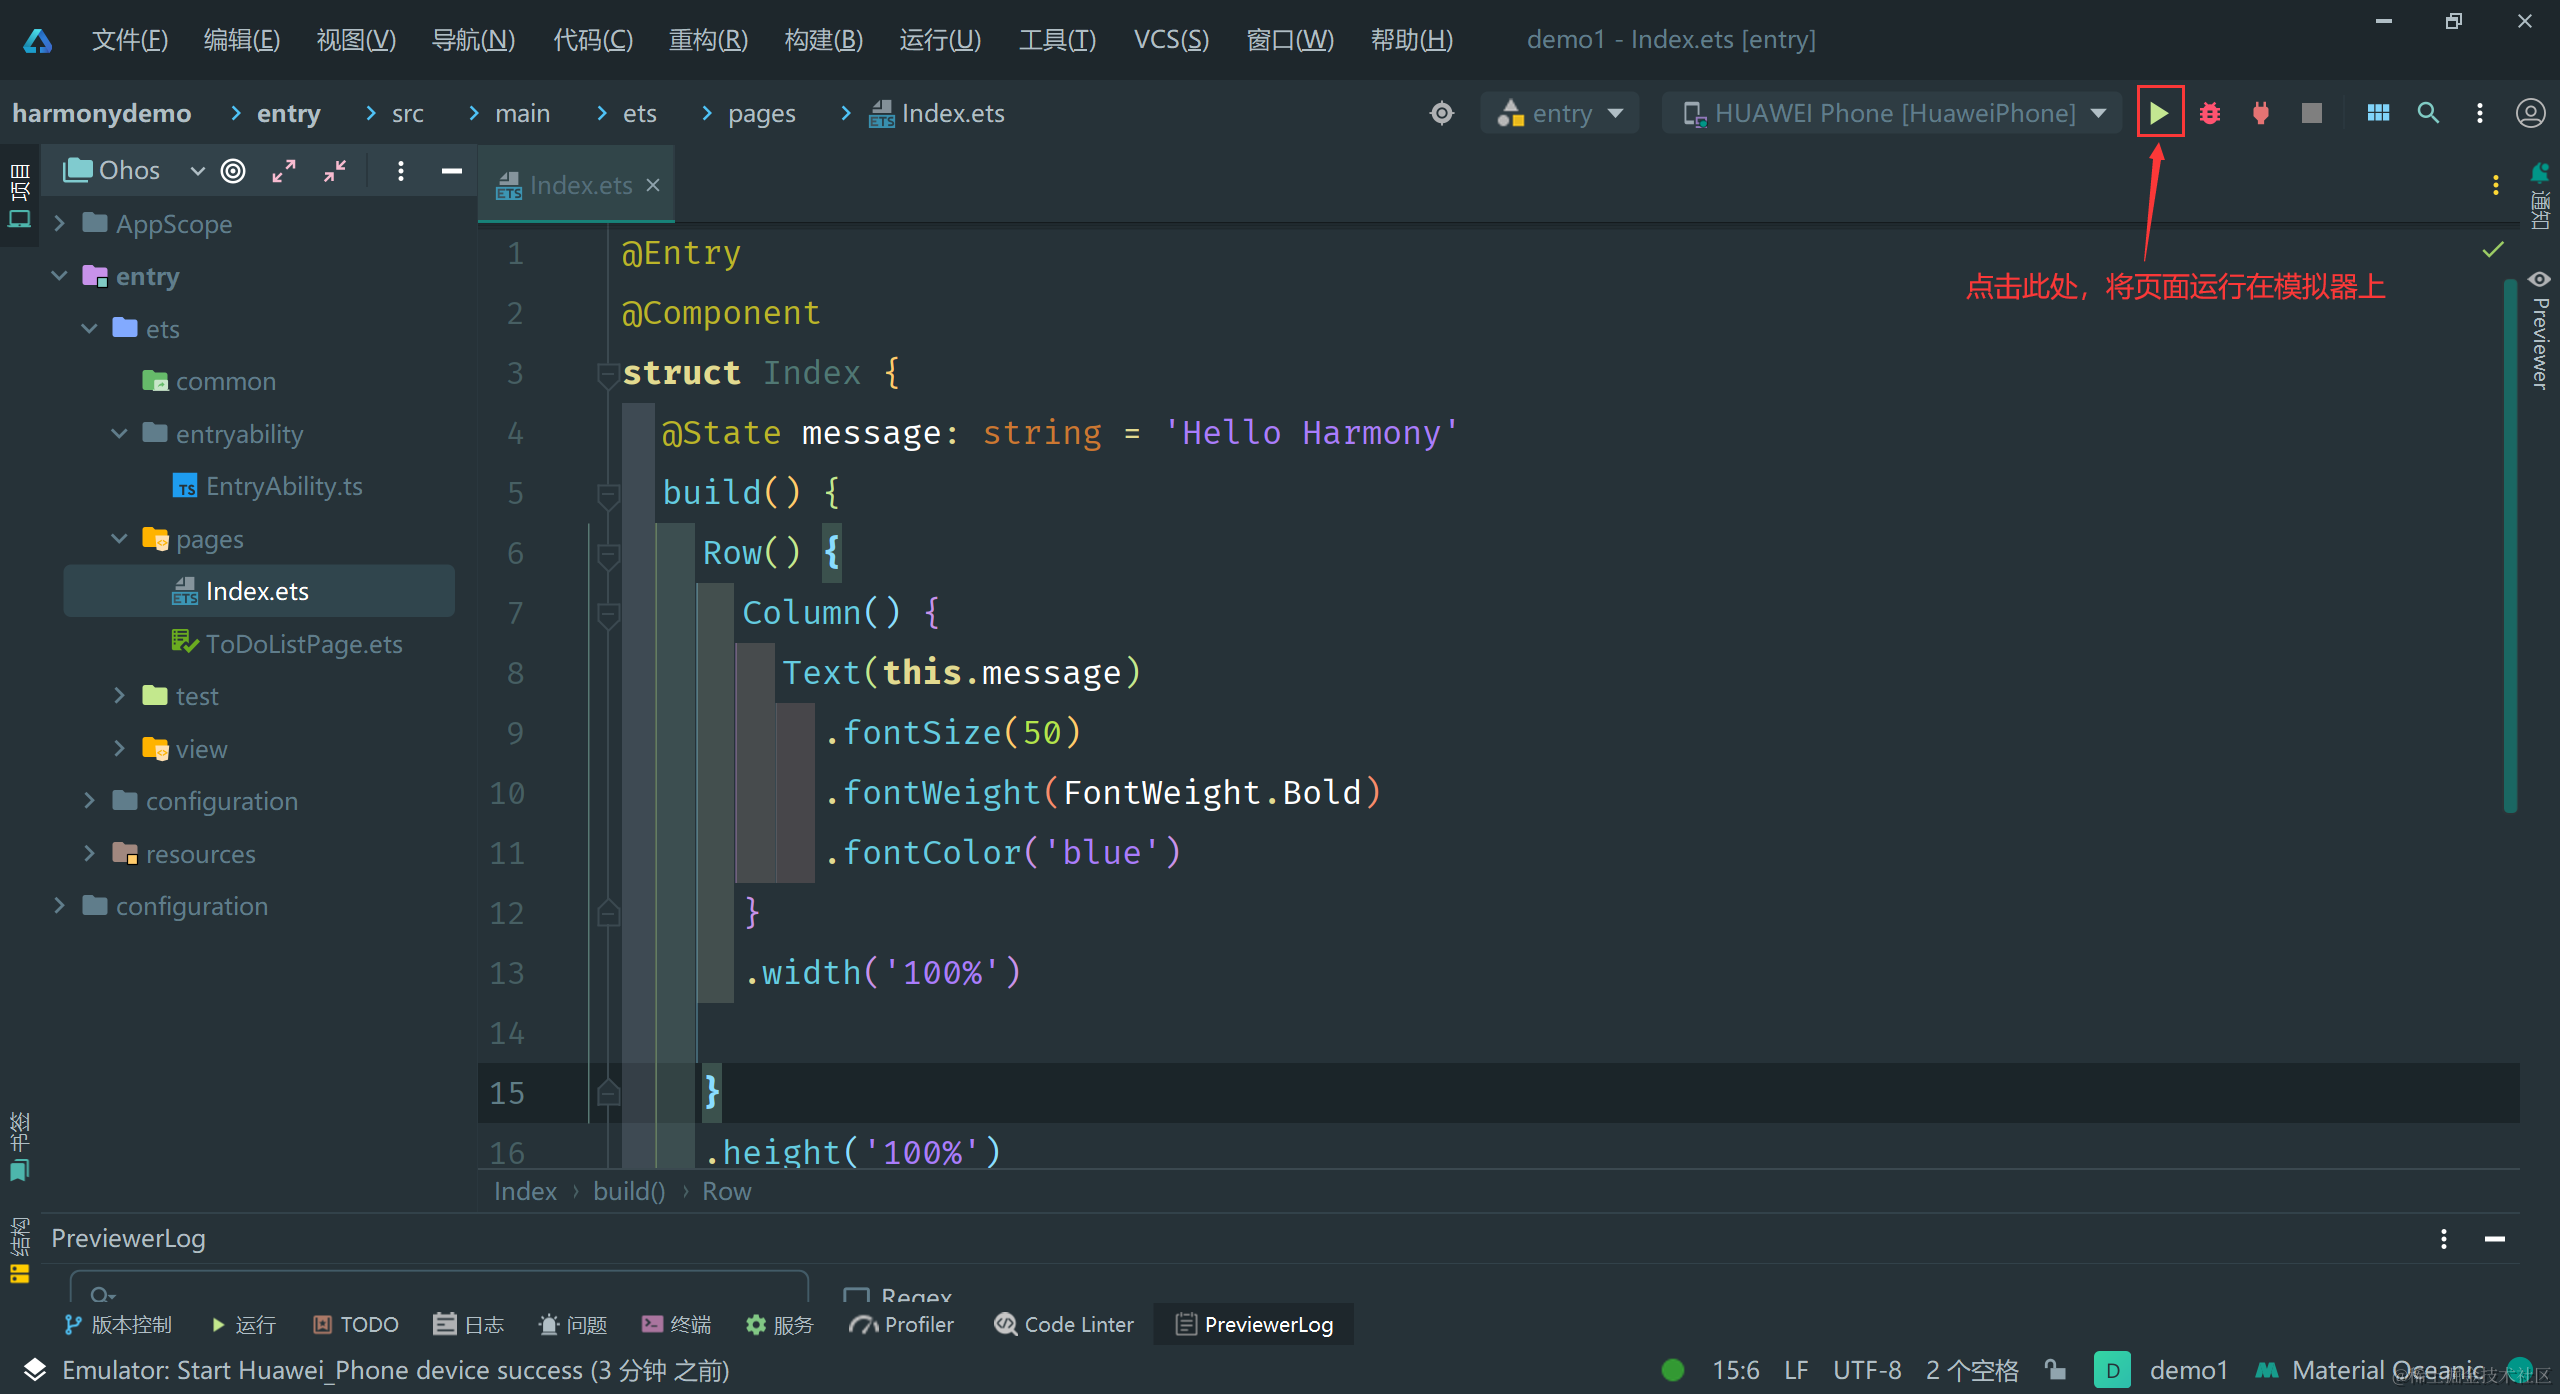Expand the AppScope folder
The width and height of the screenshot is (2560, 1394).
(60, 223)
